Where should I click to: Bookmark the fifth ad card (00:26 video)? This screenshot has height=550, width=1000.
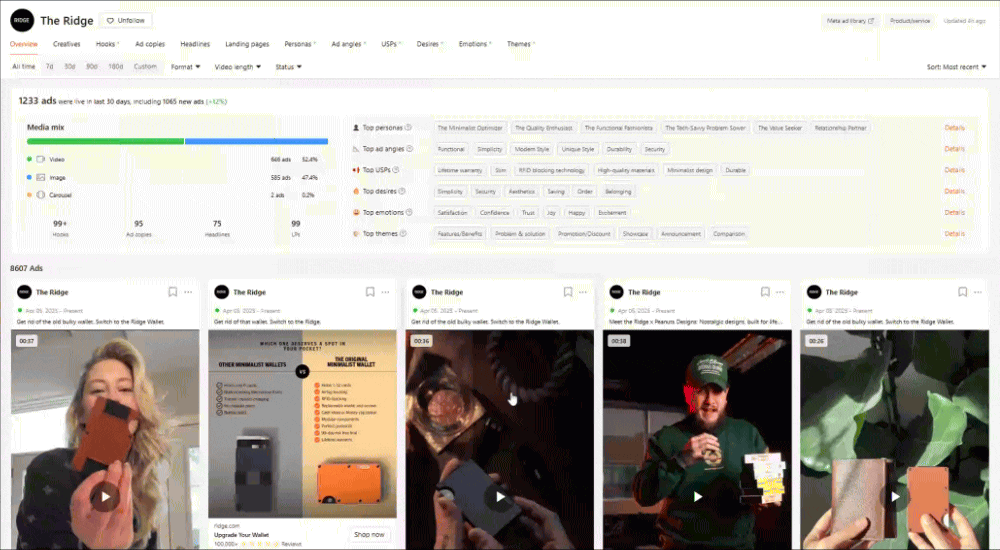[962, 292]
